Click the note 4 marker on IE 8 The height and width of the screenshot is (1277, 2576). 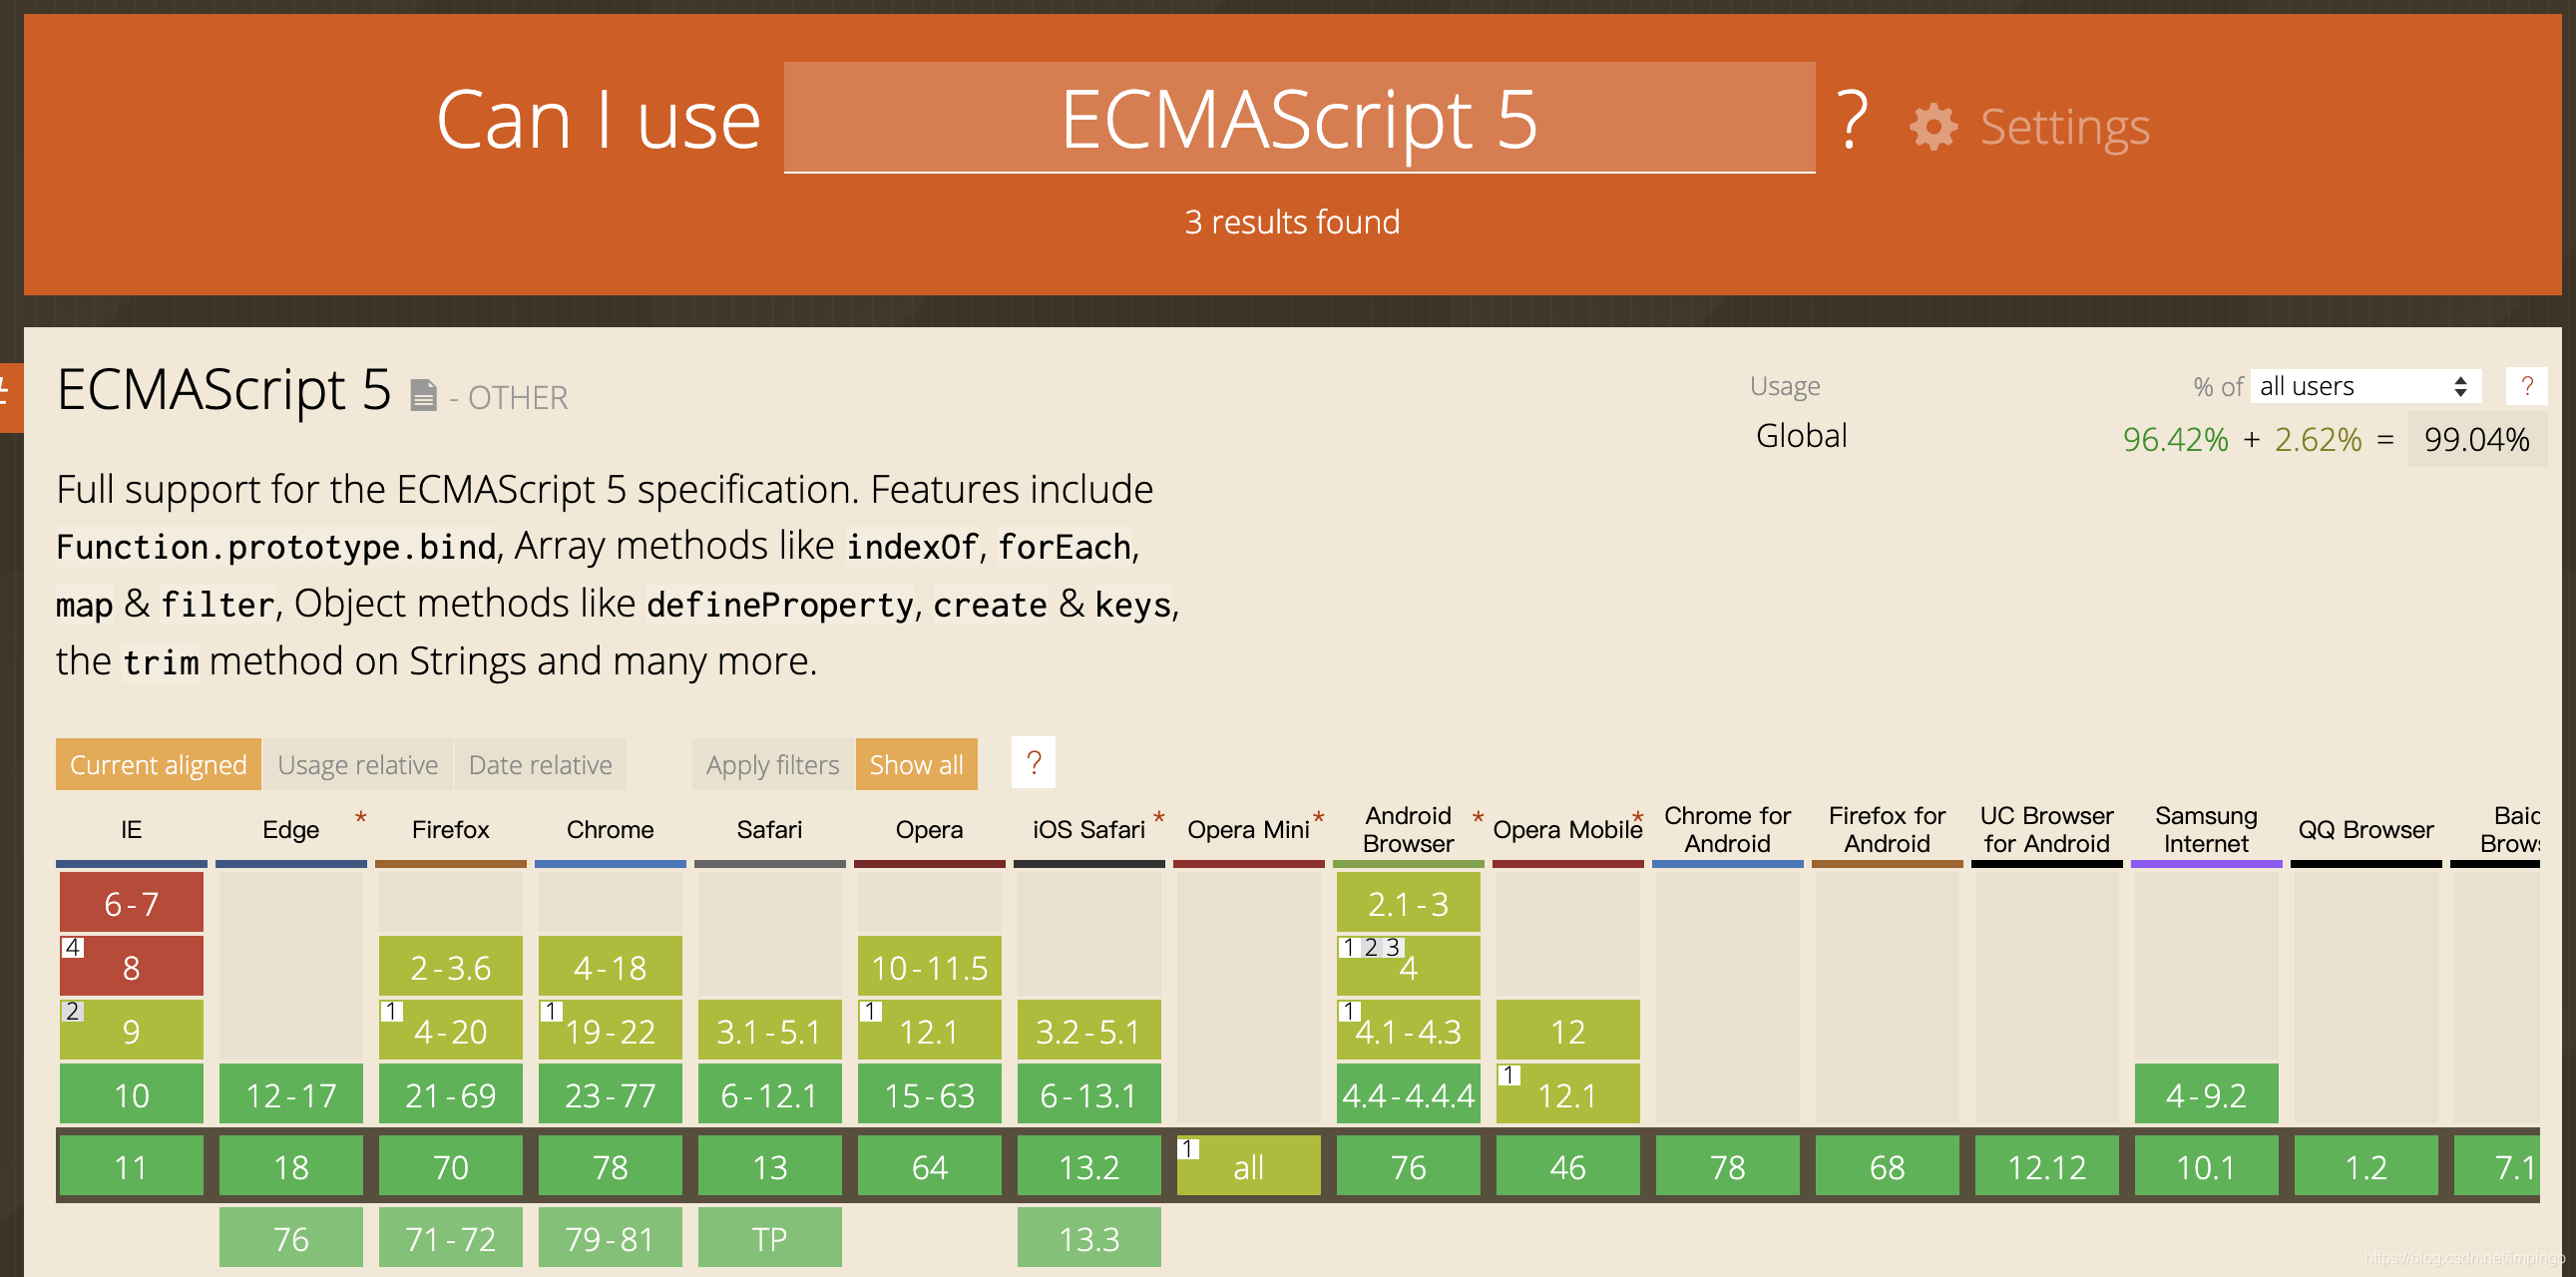click(x=72, y=947)
